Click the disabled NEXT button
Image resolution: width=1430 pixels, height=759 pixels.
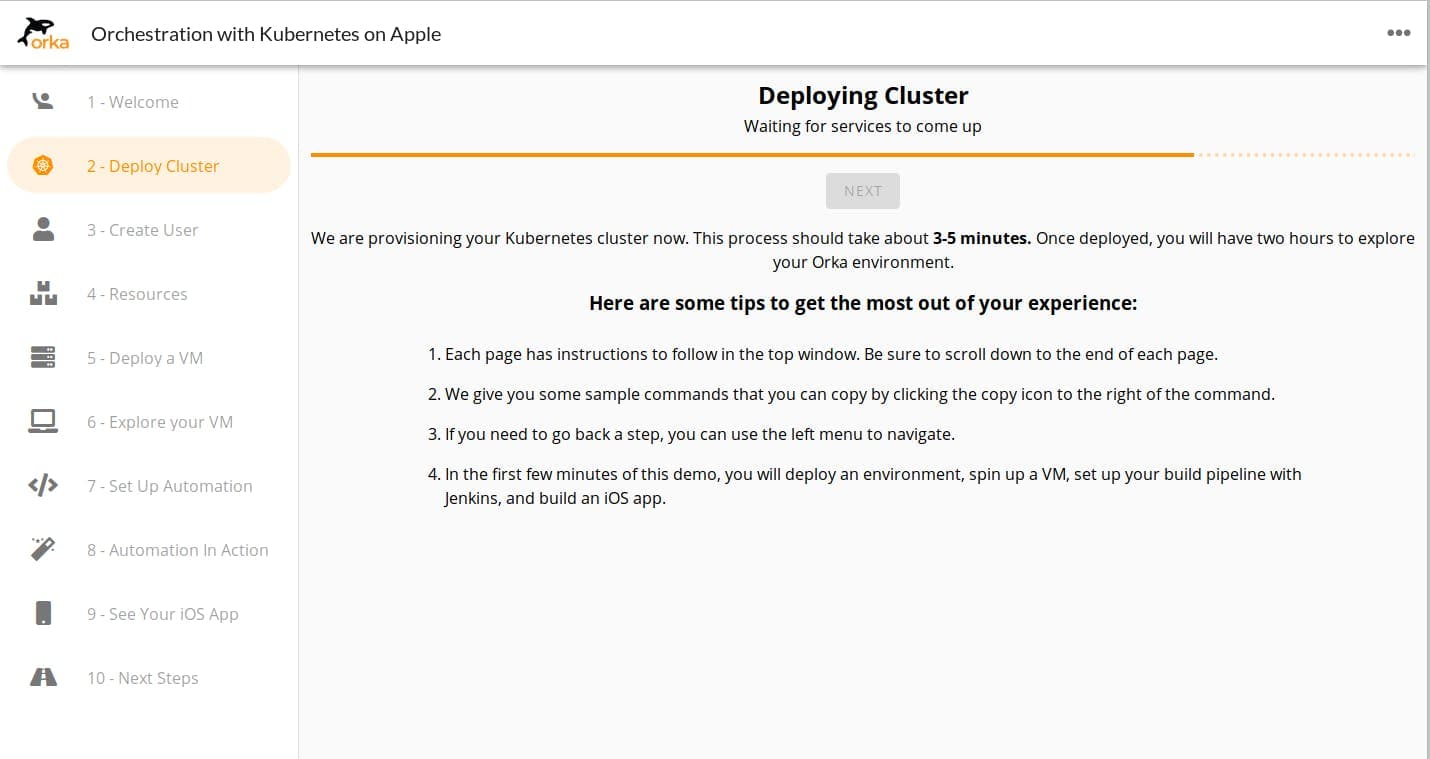862,190
